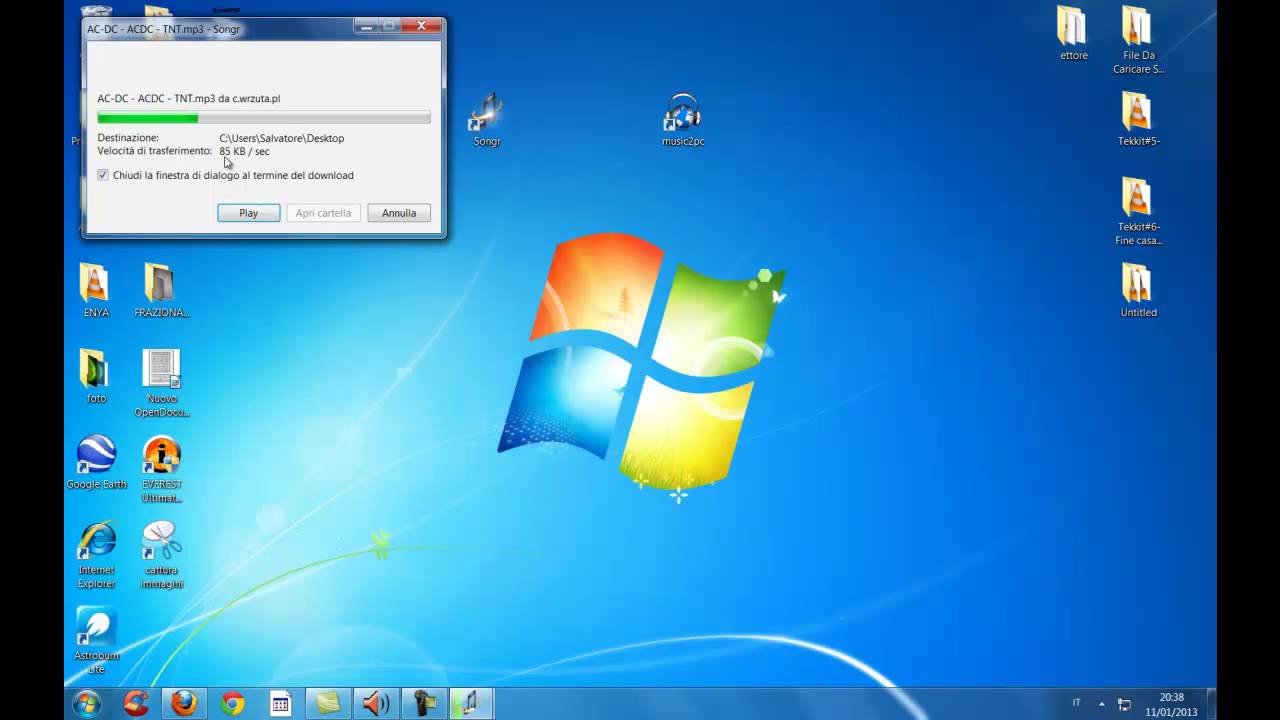This screenshot has width=1280, height=720.
Task: Open the foto folder icon
Action: pyautogui.click(x=96, y=377)
